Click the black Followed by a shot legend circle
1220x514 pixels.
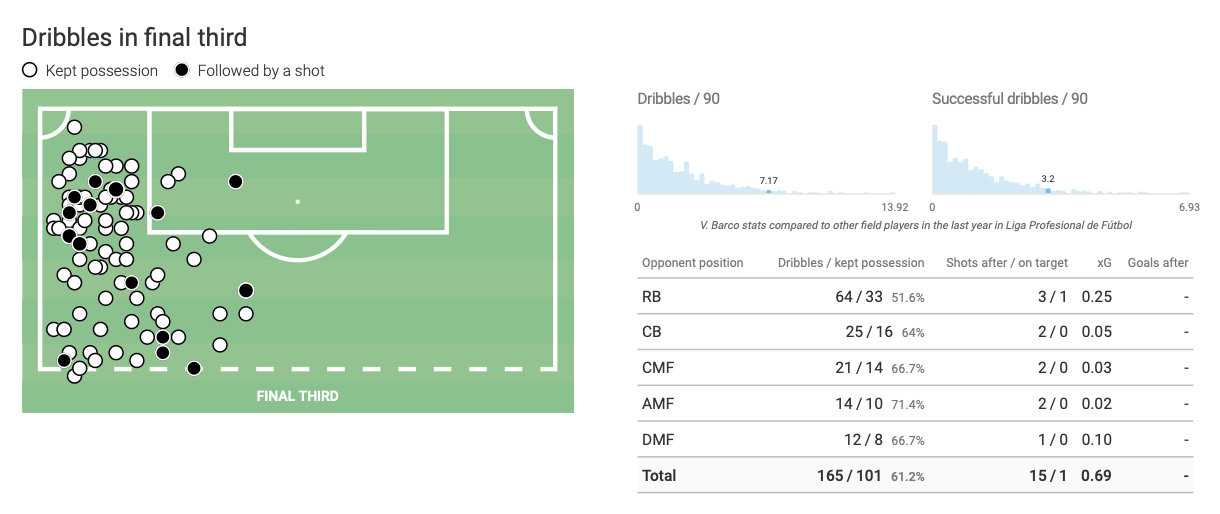[181, 71]
